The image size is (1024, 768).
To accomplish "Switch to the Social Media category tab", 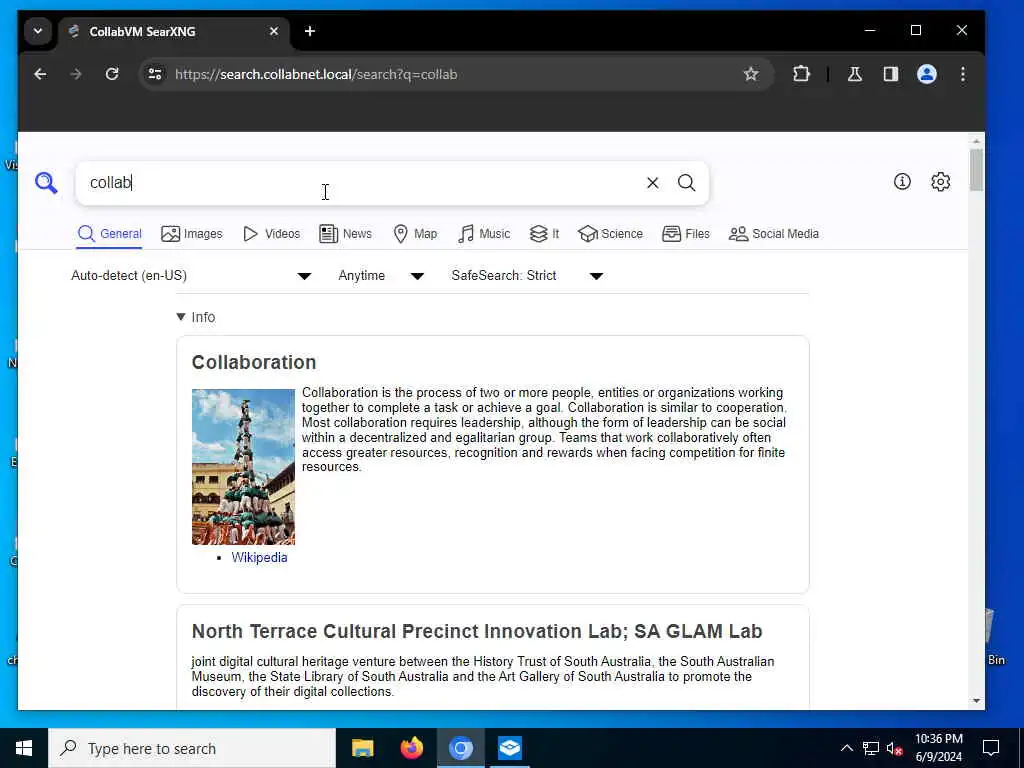I will tap(774, 234).
